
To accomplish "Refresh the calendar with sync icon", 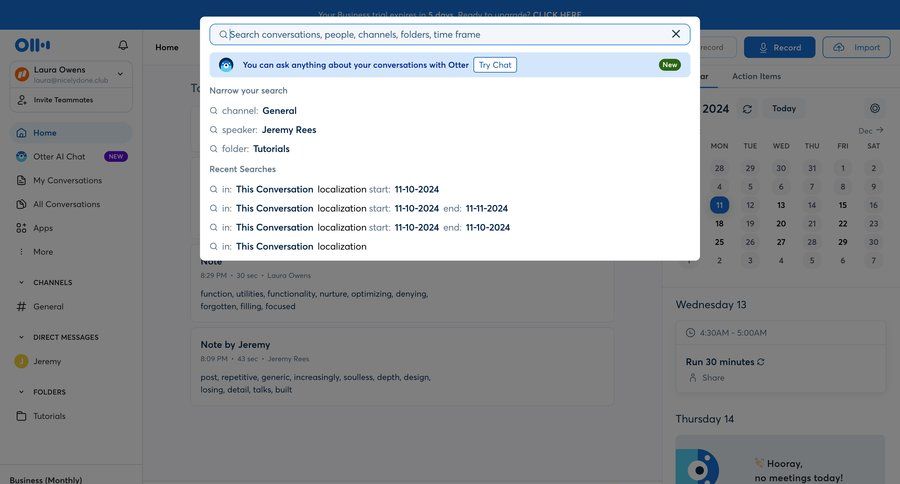I will [x=747, y=109].
